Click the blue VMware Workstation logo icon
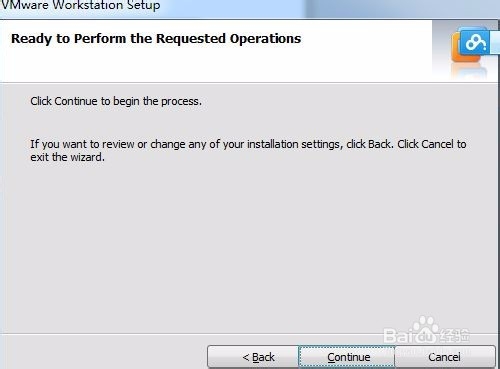This screenshot has height=369, width=500. (x=475, y=41)
